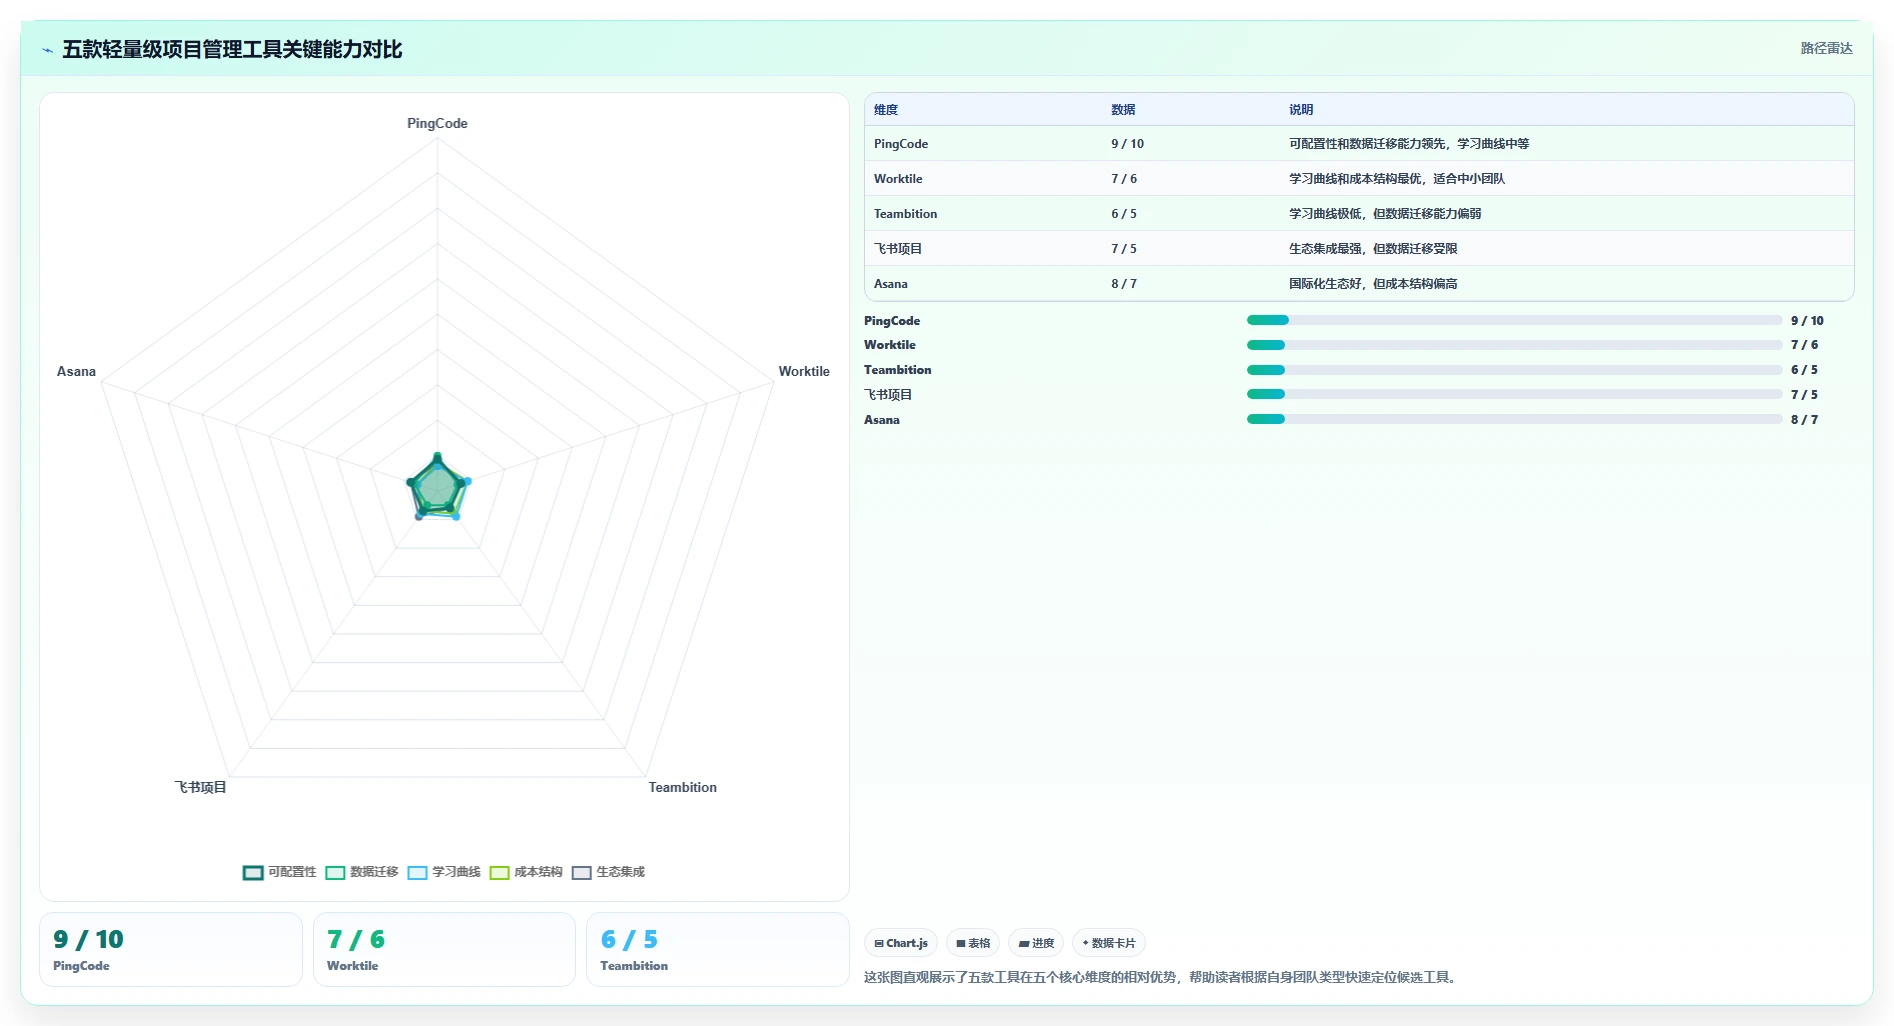Click the 成本结构 legend color box
The height and width of the screenshot is (1026, 1894).
(x=499, y=873)
